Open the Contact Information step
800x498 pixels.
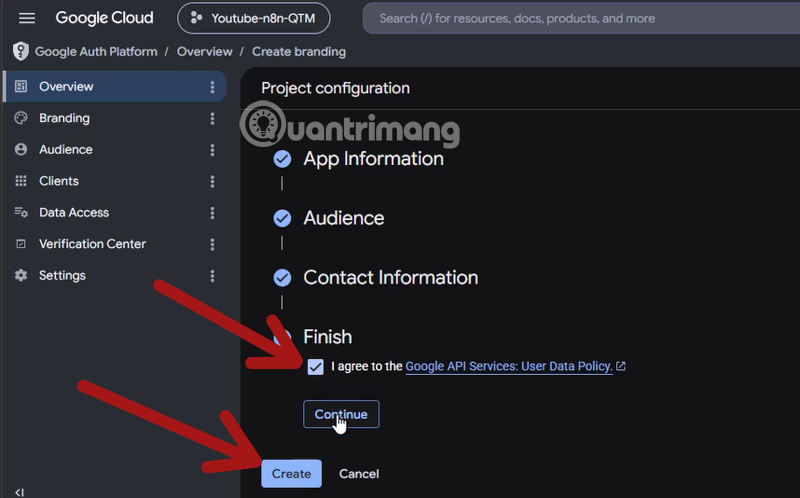391,278
